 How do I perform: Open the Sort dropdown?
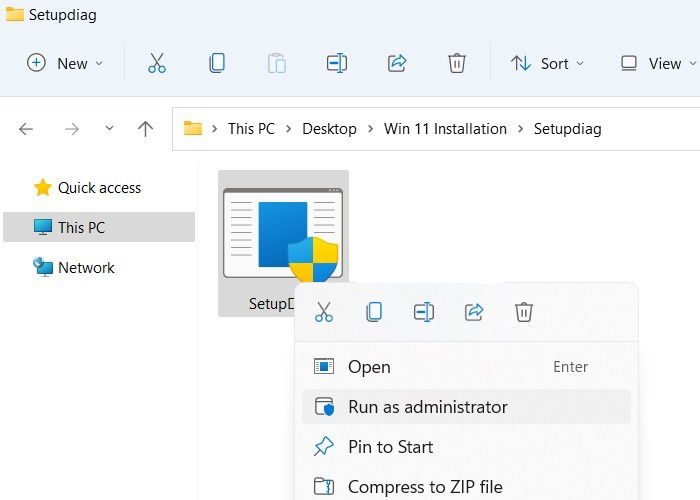pyautogui.click(x=547, y=63)
